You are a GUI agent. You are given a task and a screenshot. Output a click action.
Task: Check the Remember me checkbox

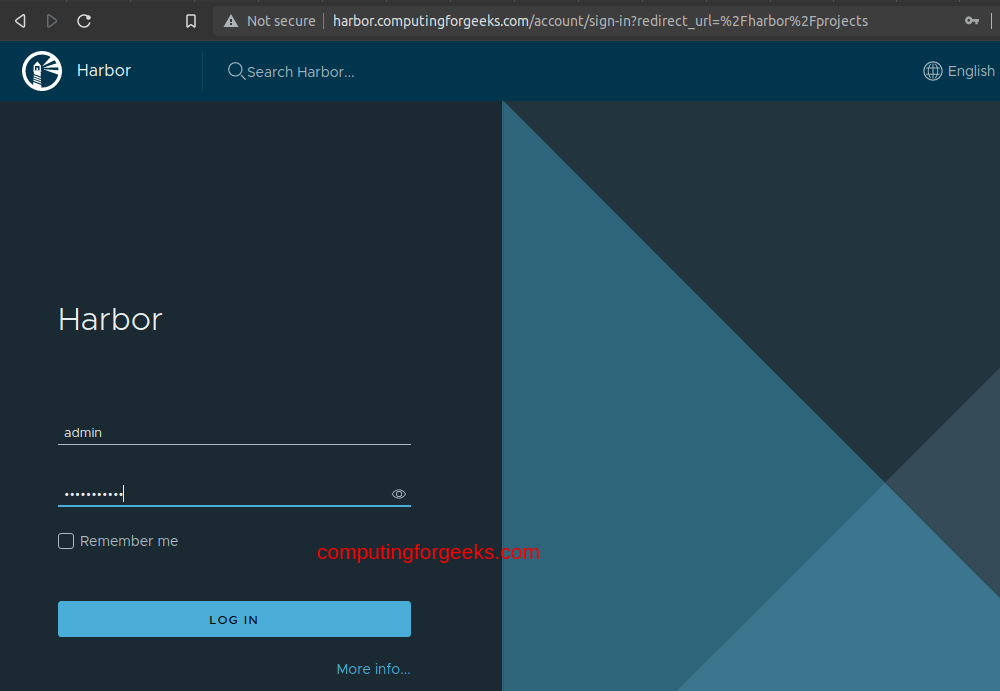click(66, 541)
